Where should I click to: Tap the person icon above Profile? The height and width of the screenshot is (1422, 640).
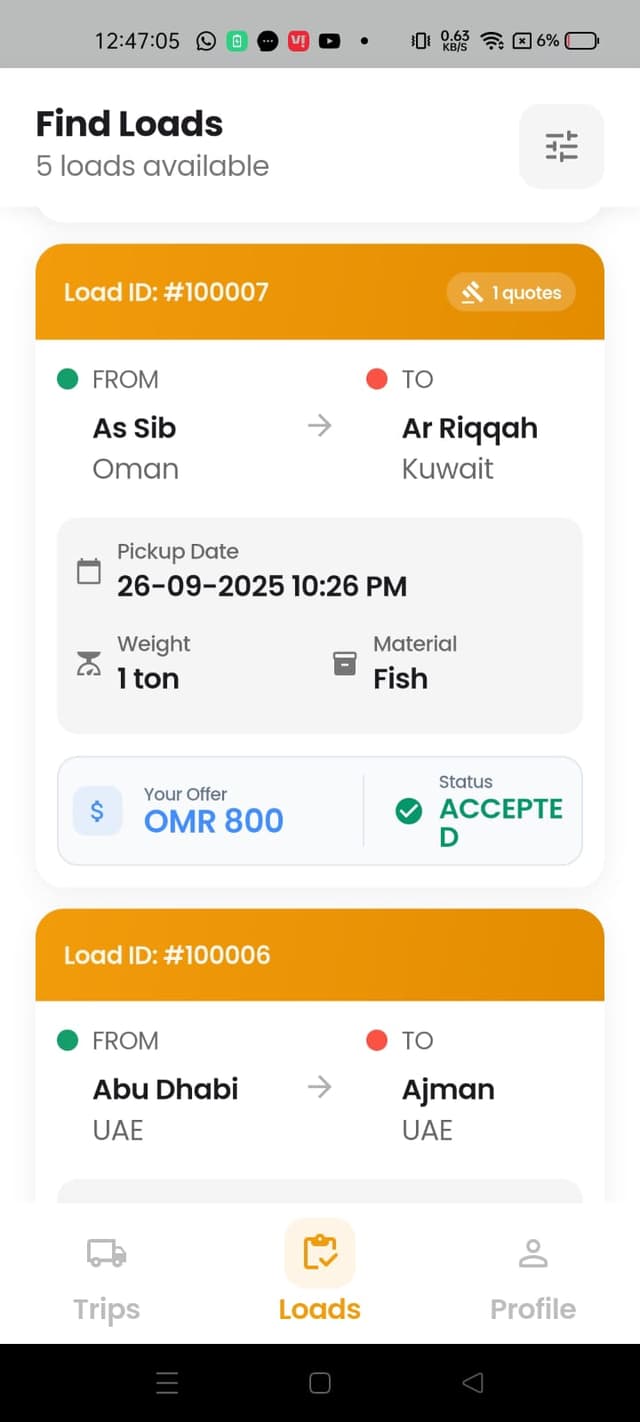coord(532,1252)
